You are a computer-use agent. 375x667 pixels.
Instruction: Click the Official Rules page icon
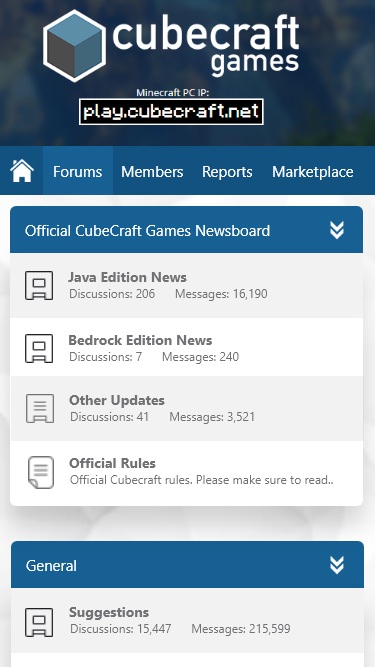tap(41, 472)
